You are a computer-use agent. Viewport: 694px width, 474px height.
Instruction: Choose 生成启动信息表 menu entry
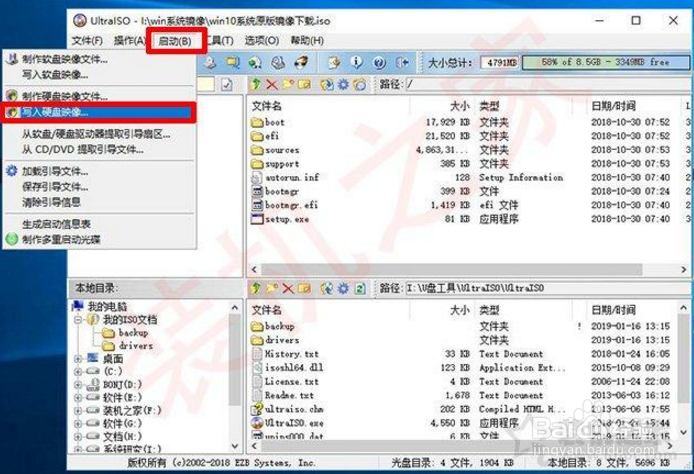pyautogui.click(x=56, y=224)
